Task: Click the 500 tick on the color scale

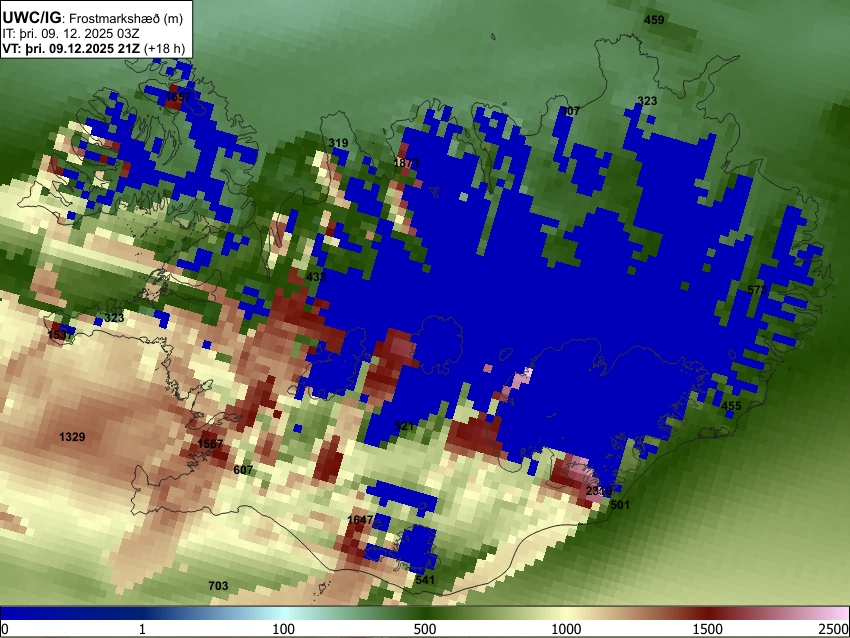Action: pyautogui.click(x=425, y=629)
